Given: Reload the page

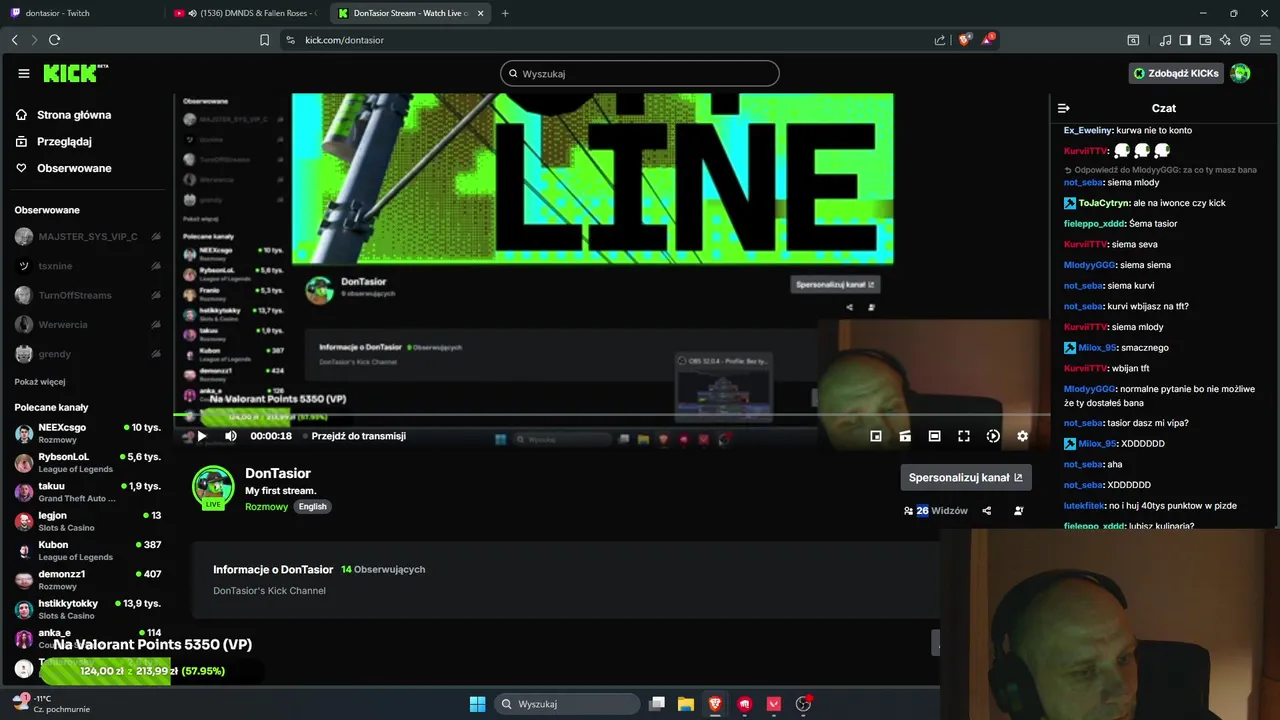Looking at the screenshot, I should 54,40.
